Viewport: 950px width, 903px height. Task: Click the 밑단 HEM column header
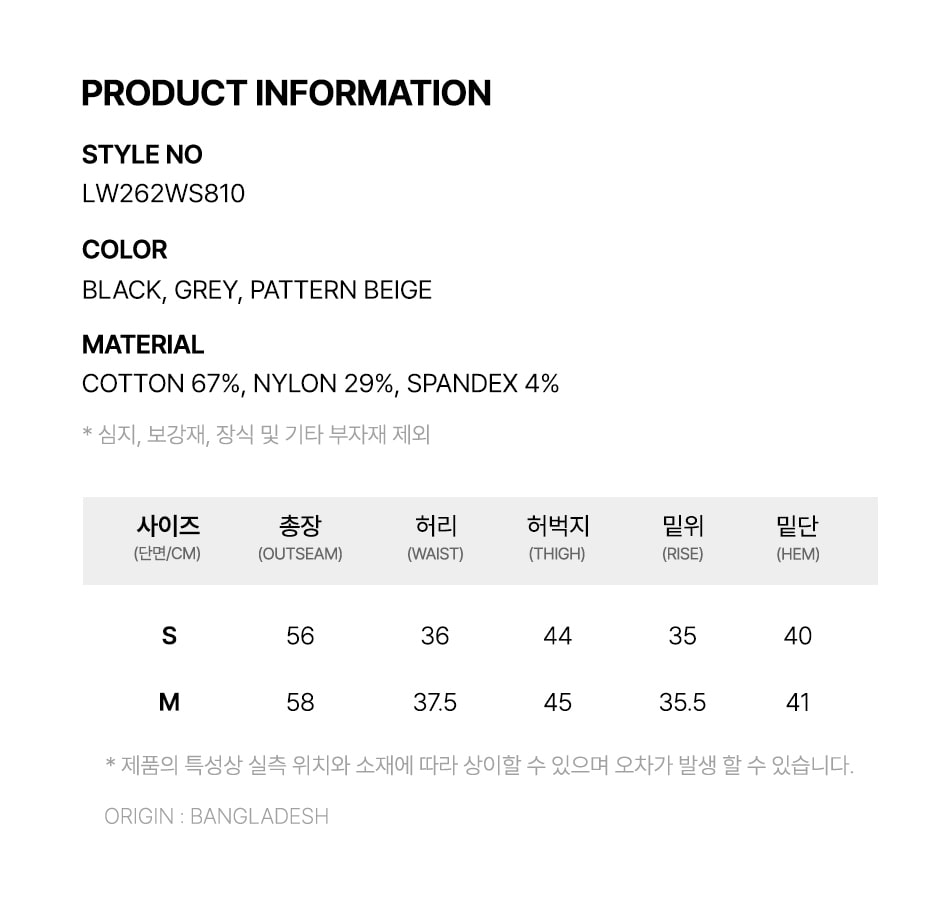point(797,537)
